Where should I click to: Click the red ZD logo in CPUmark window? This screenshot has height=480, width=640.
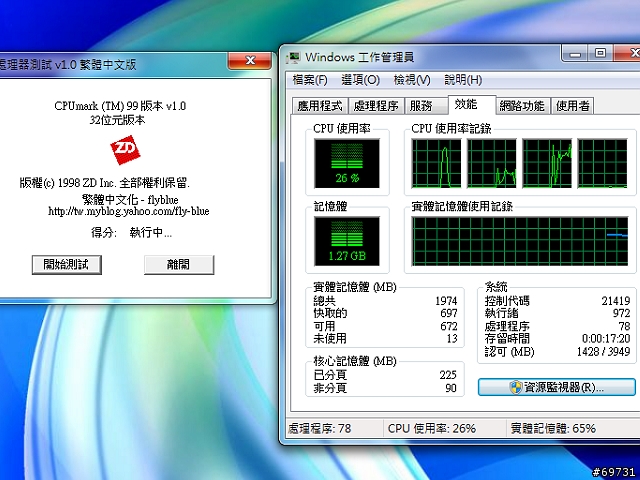(x=125, y=150)
